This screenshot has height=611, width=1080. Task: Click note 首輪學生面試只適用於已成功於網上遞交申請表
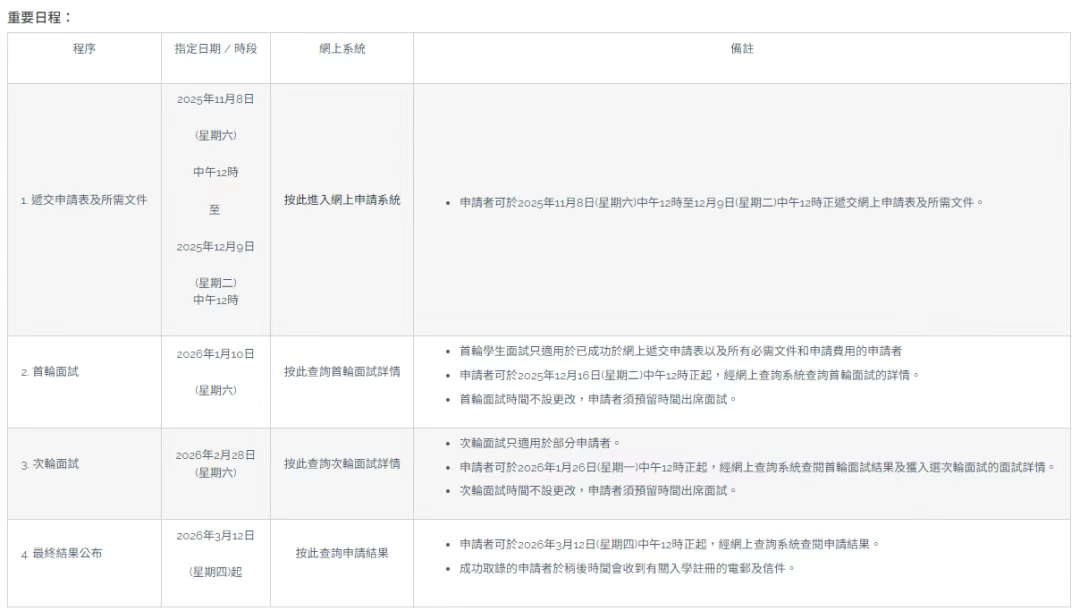(681, 351)
